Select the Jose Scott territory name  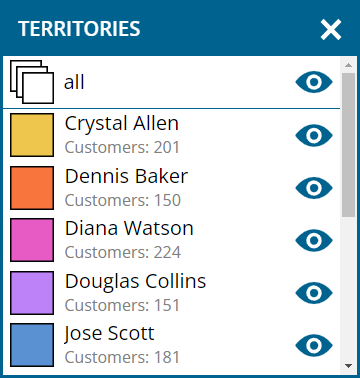click(x=109, y=334)
